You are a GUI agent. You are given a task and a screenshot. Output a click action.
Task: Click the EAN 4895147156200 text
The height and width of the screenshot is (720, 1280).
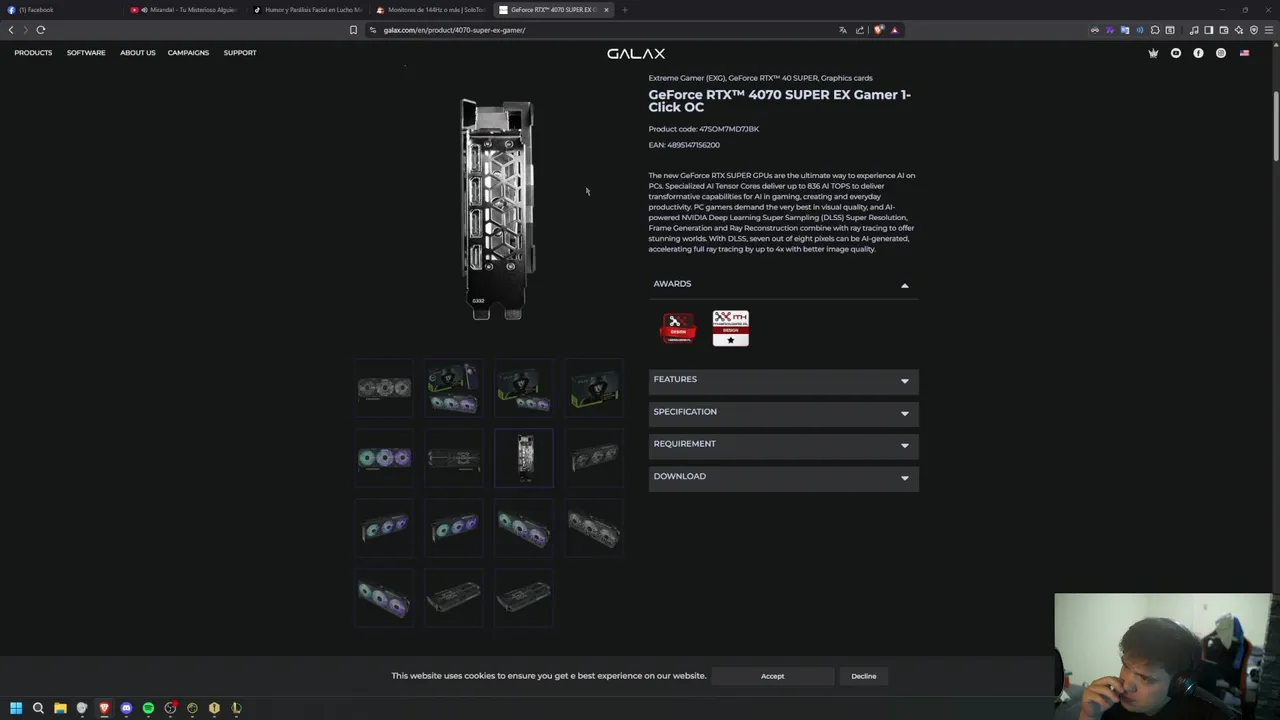point(684,145)
